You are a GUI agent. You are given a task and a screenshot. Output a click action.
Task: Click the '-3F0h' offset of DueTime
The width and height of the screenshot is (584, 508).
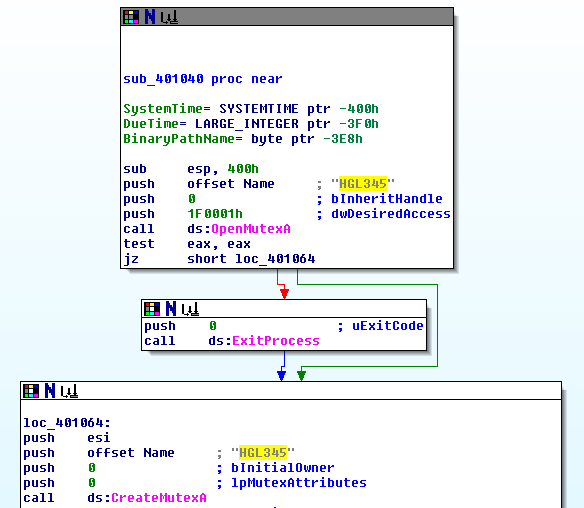coord(359,124)
